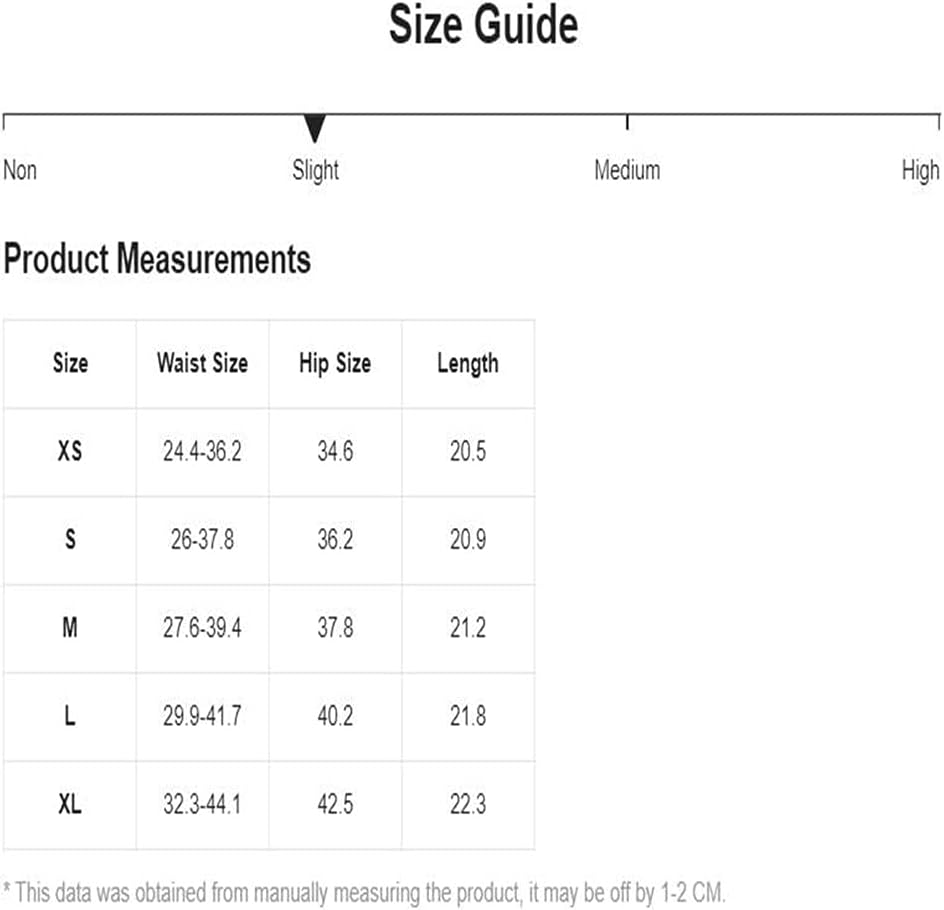Viewport: 944px width, 910px height.
Task: Click the Waist Size column header
Action: click(202, 363)
